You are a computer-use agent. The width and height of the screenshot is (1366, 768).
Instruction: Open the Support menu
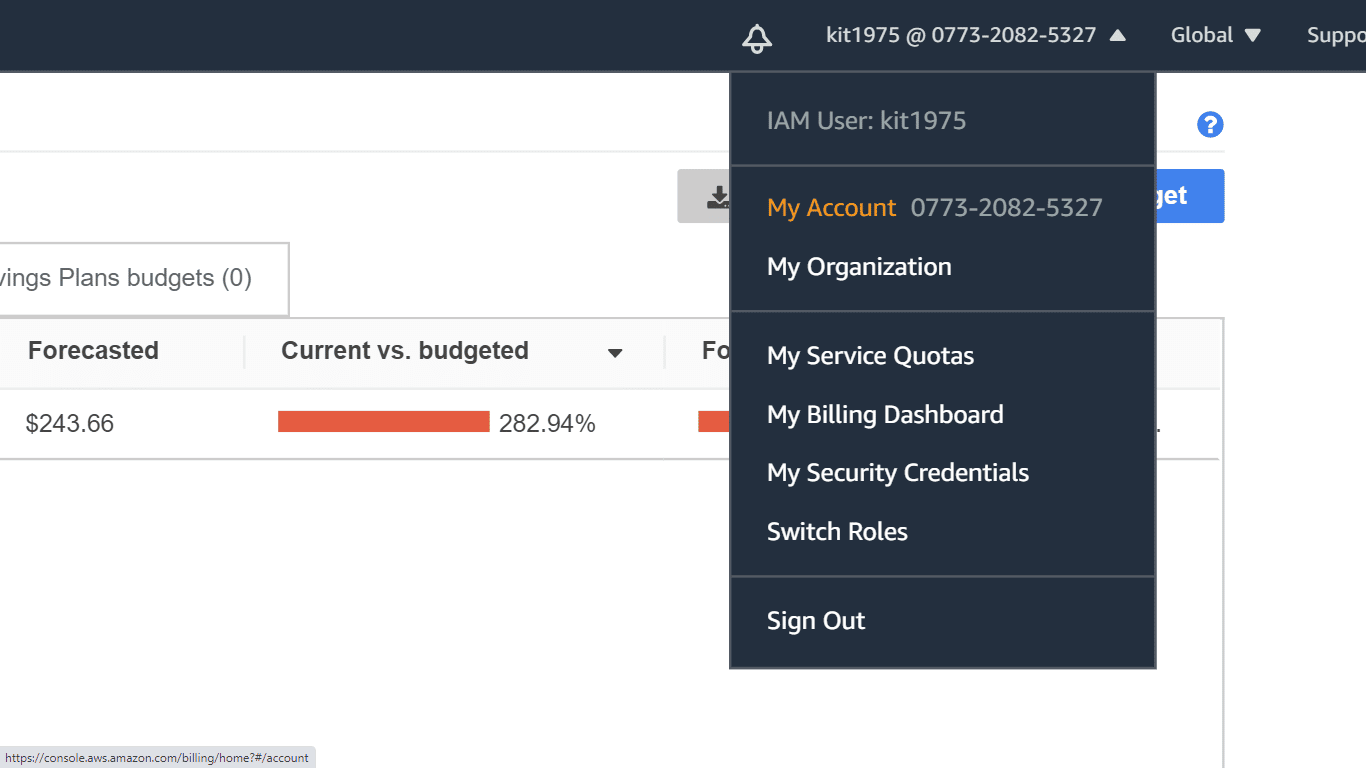pos(1336,34)
